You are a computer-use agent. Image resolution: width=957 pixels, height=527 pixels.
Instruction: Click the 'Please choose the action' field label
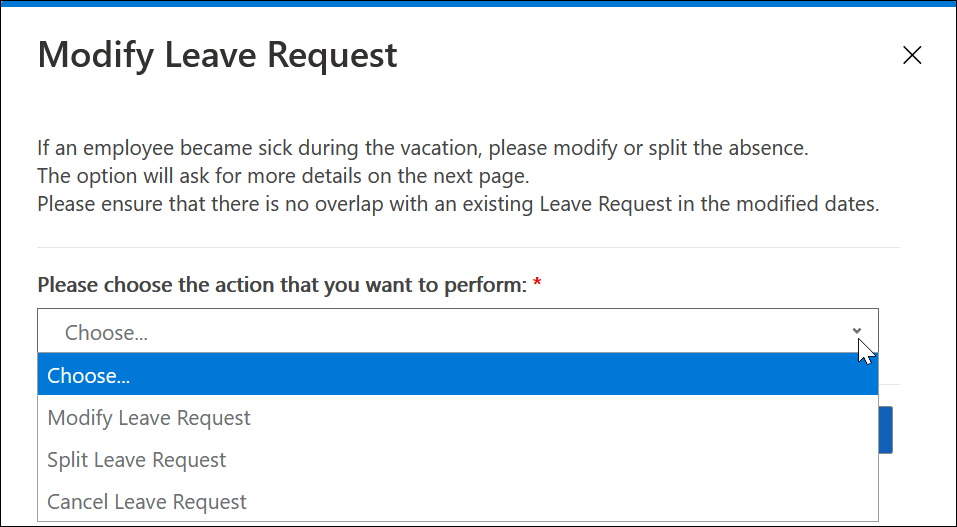coord(282,285)
